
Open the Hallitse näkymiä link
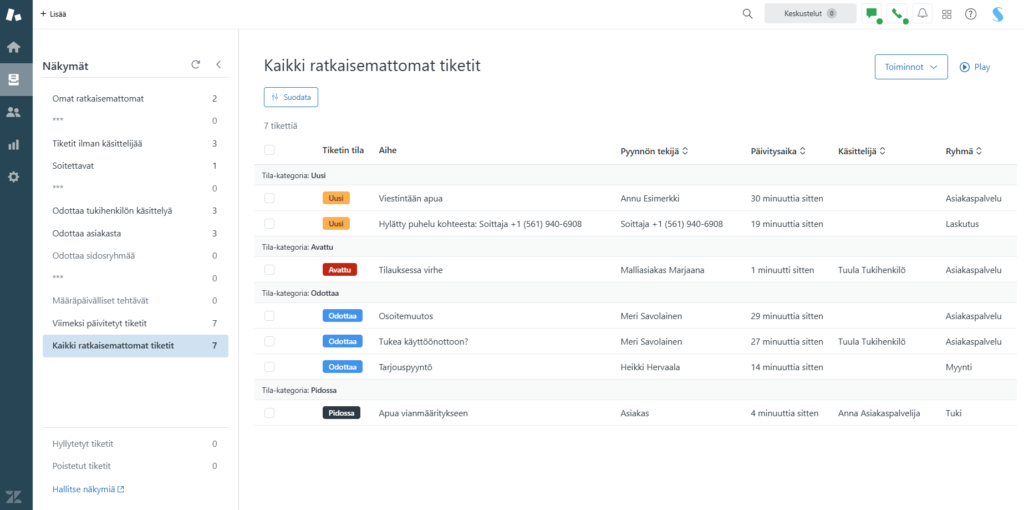pyautogui.click(x=88, y=488)
